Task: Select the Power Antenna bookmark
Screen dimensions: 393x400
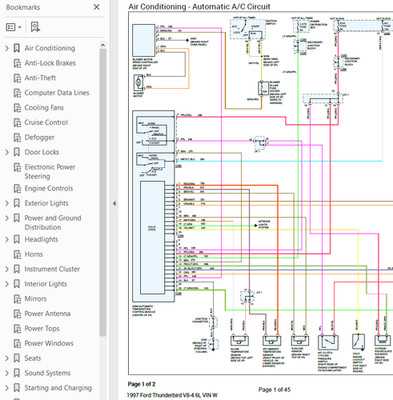Action: [47, 314]
